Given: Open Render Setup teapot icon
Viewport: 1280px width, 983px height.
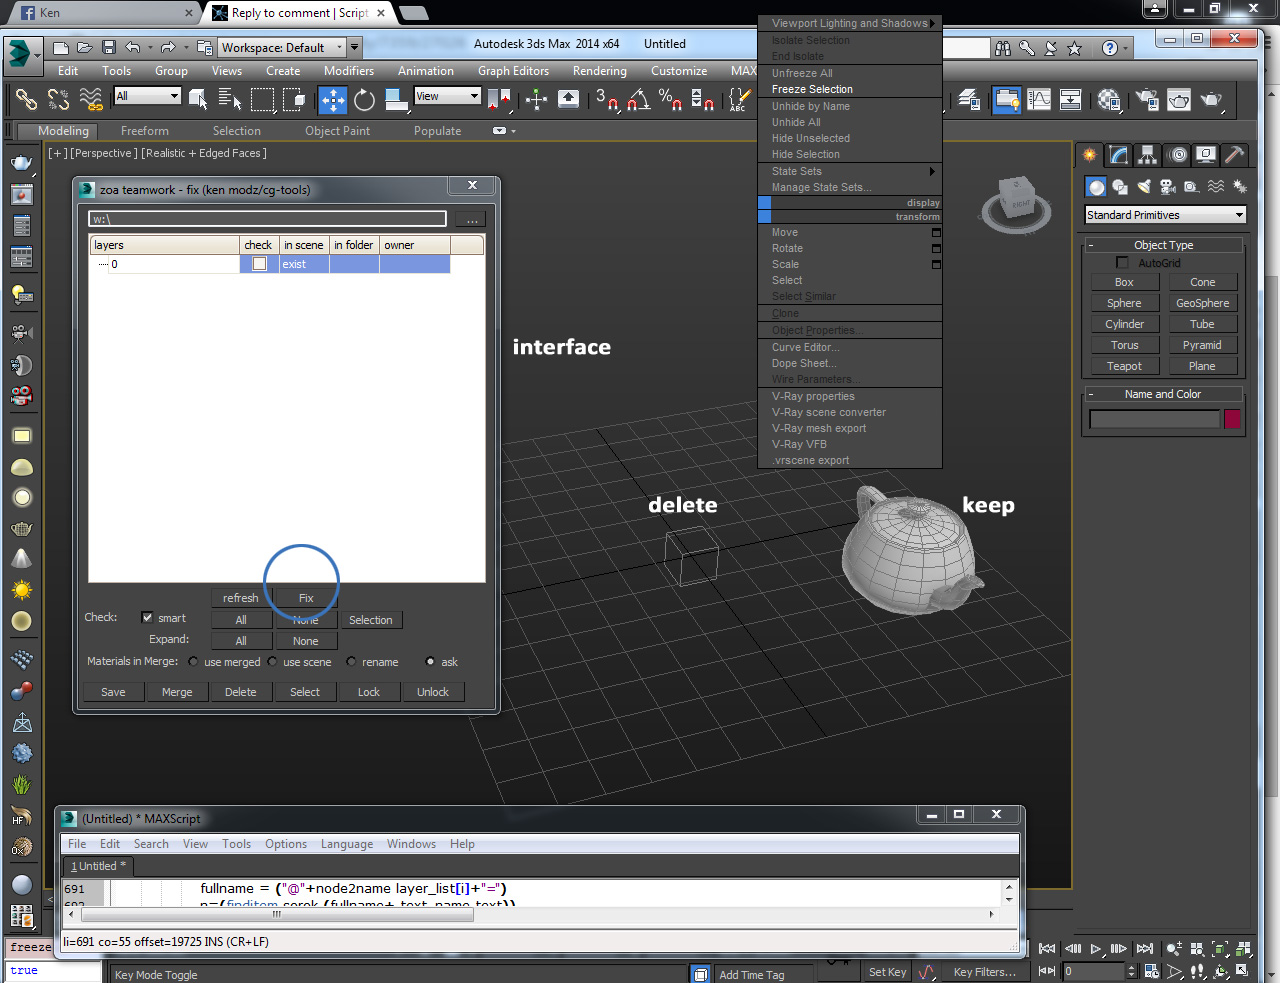Looking at the screenshot, I should tap(1147, 99).
